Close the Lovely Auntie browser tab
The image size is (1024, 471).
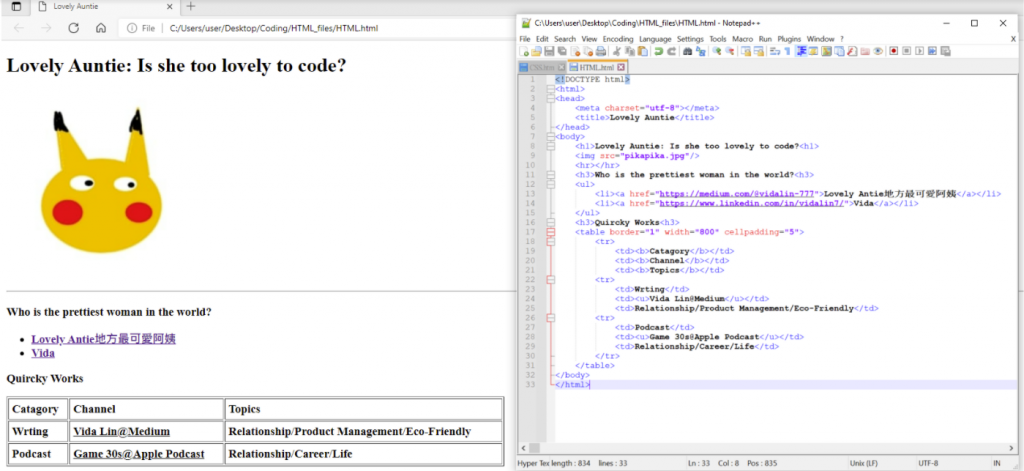click(x=170, y=7)
